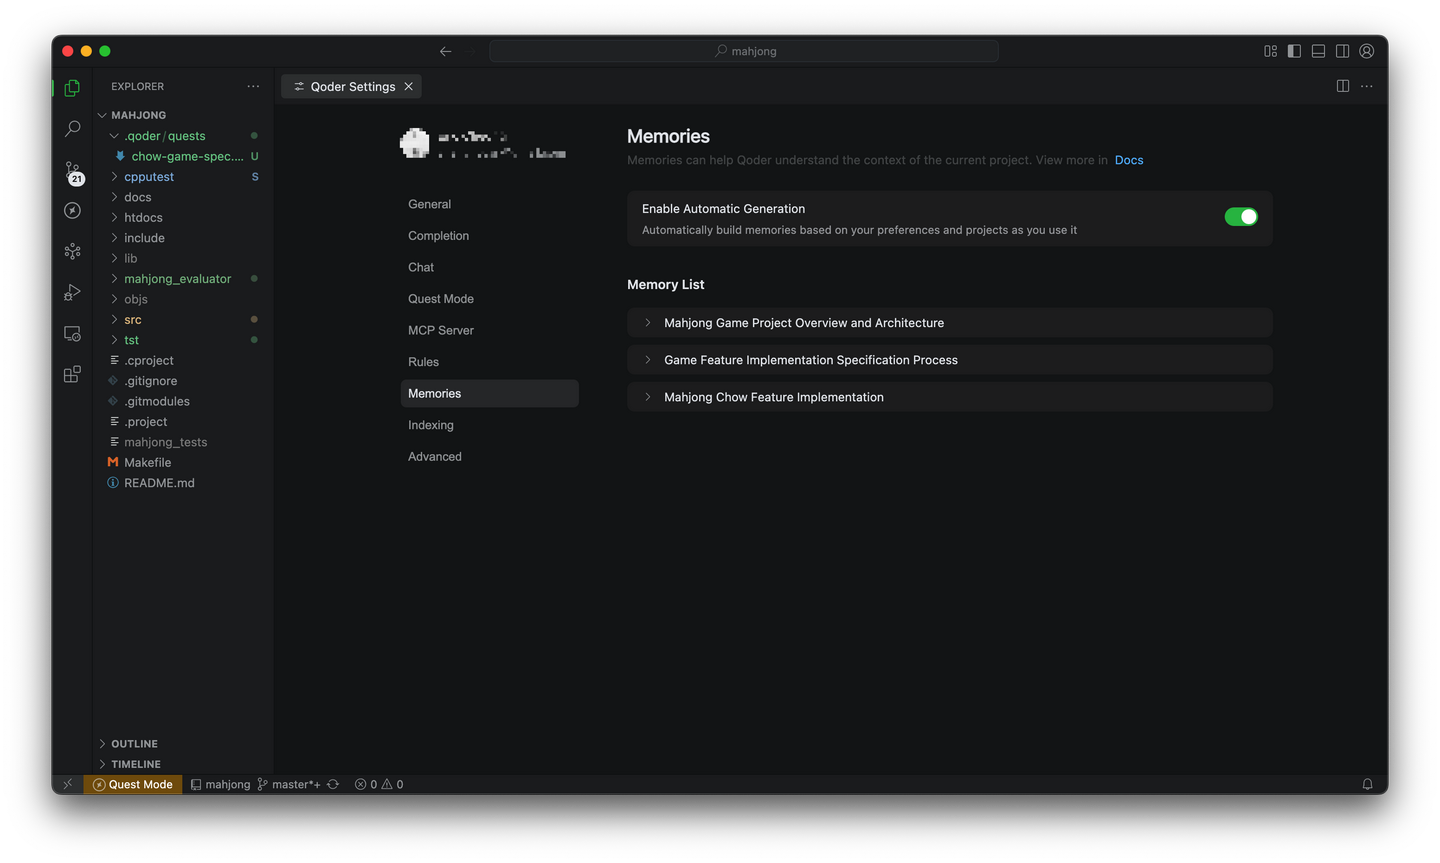Open Run and Debug view
1440x863 pixels.
(x=72, y=292)
